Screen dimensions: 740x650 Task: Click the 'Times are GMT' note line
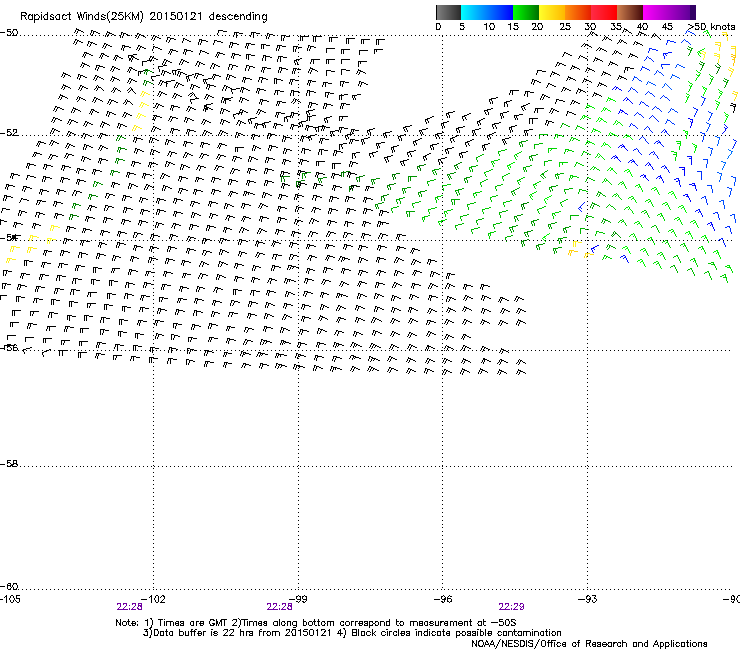tap(316, 623)
